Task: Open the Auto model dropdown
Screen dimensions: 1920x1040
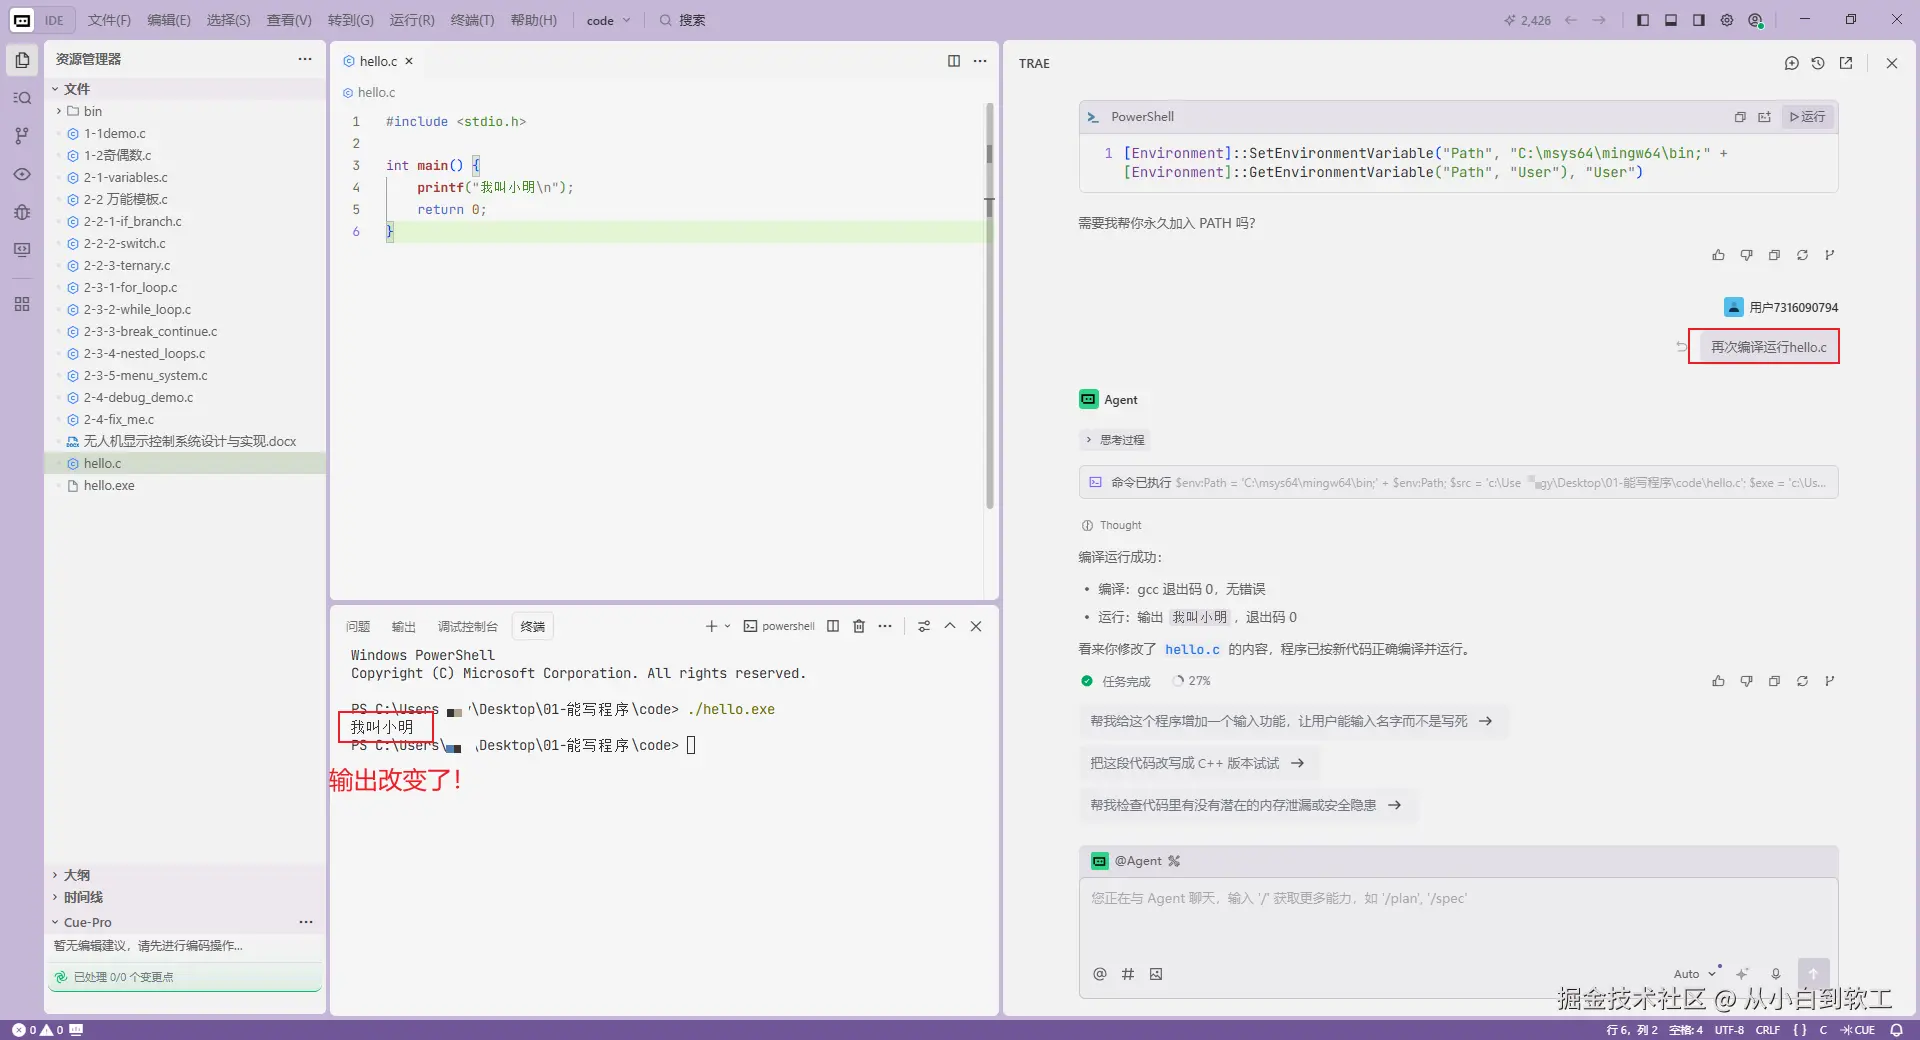Action: [1695, 973]
